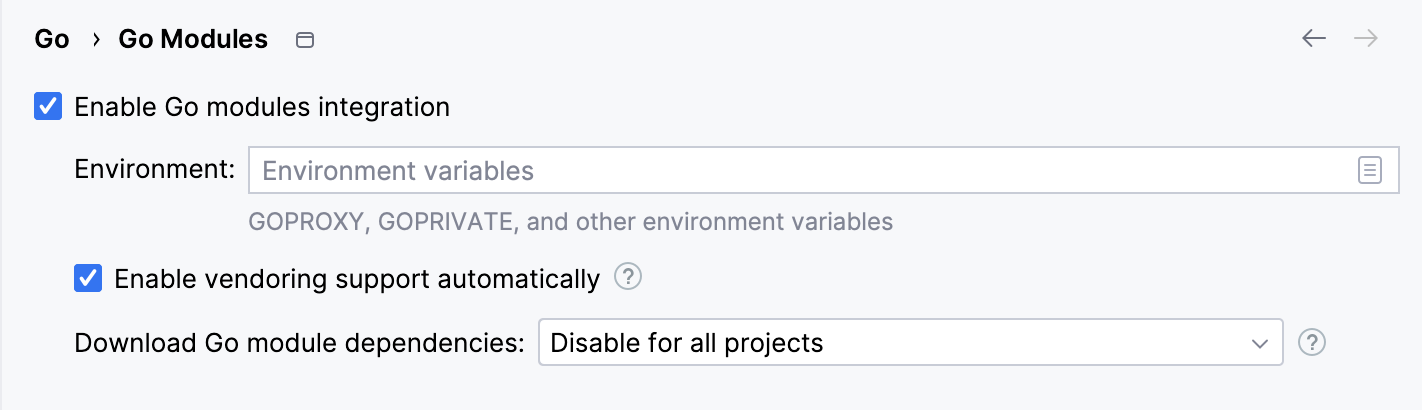Viewport: 1422px width, 410px height.
Task: Uncheck Enable Go modules integration checkbox
Action: click(48, 106)
